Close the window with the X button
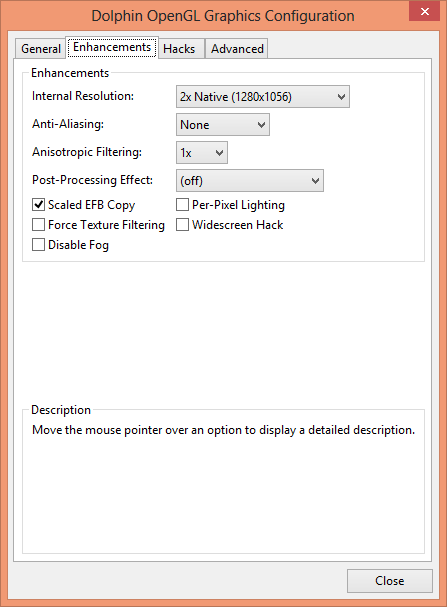Image resolution: width=447 pixels, height=607 pixels. click(425, 11)
